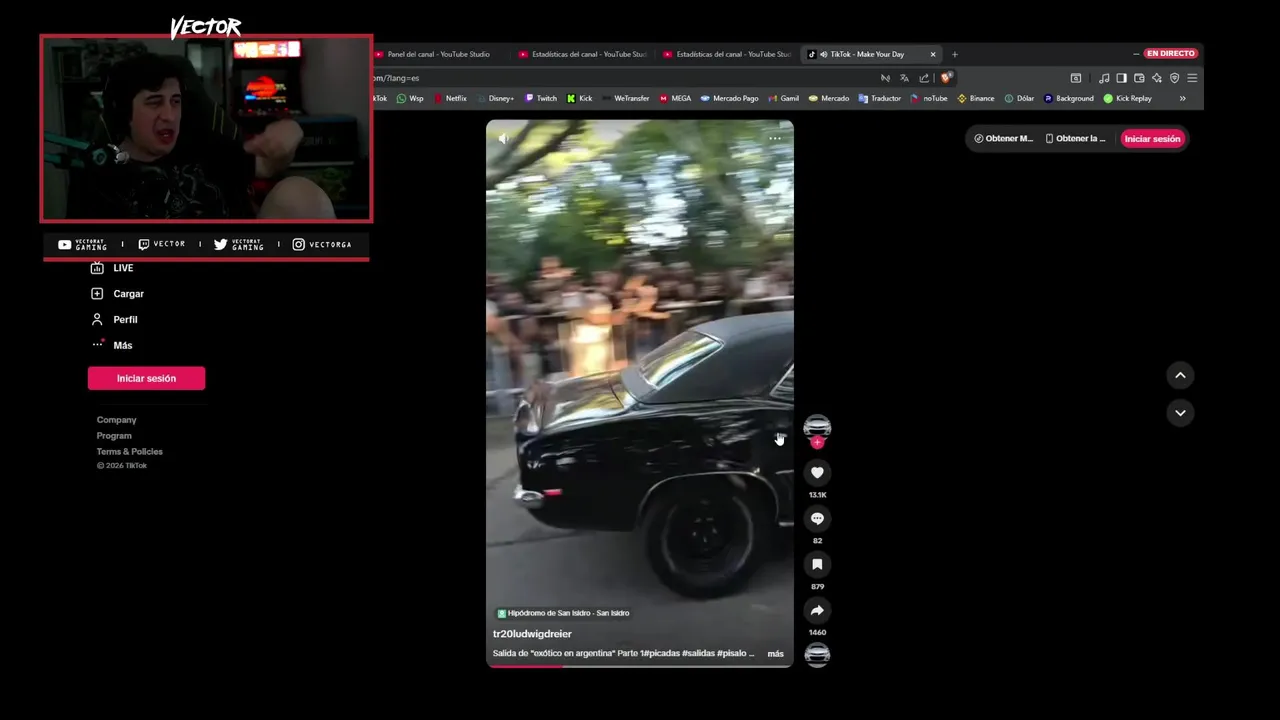Open Hipódromo de San Isidro location tag
This screenshot has height=720, width=1280.
click(x=563, y=613)
